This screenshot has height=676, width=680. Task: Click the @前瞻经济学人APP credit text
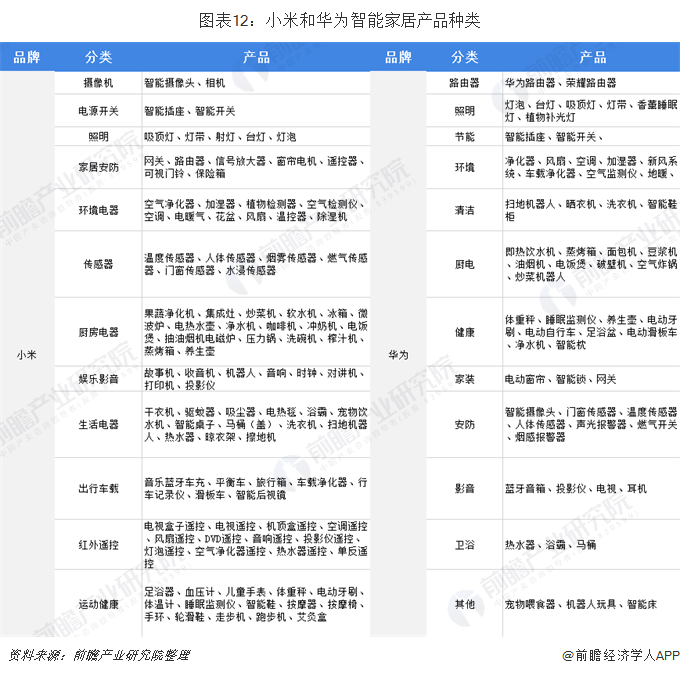tap(621, 656)
